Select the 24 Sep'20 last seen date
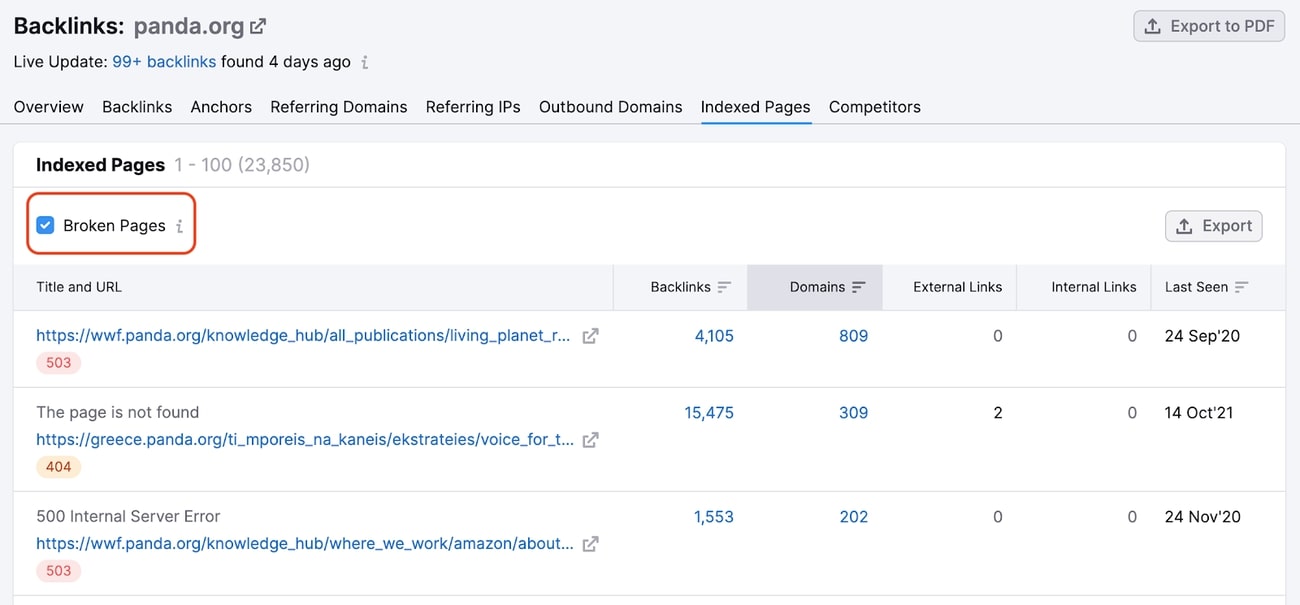1300x605 pixels. pyautogui.click(x=1202, y=336)
